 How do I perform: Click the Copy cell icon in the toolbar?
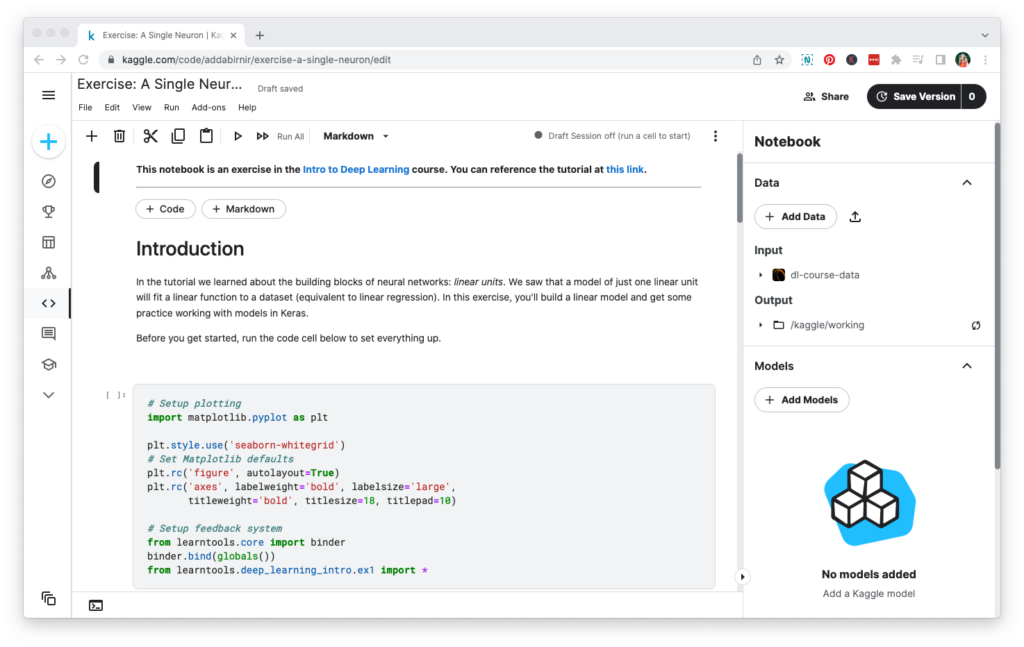tap(179, 135)
